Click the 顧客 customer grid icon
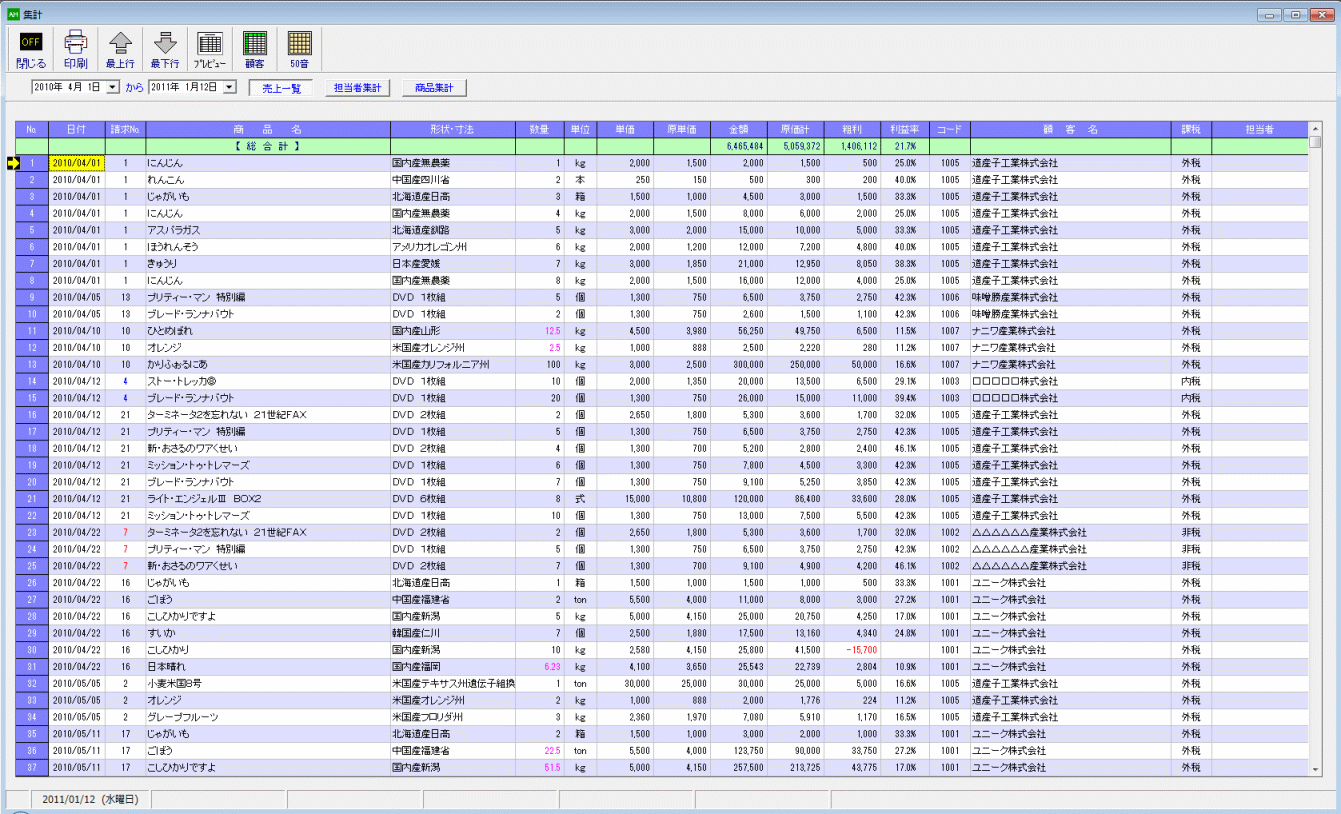 tap(255, 50)
